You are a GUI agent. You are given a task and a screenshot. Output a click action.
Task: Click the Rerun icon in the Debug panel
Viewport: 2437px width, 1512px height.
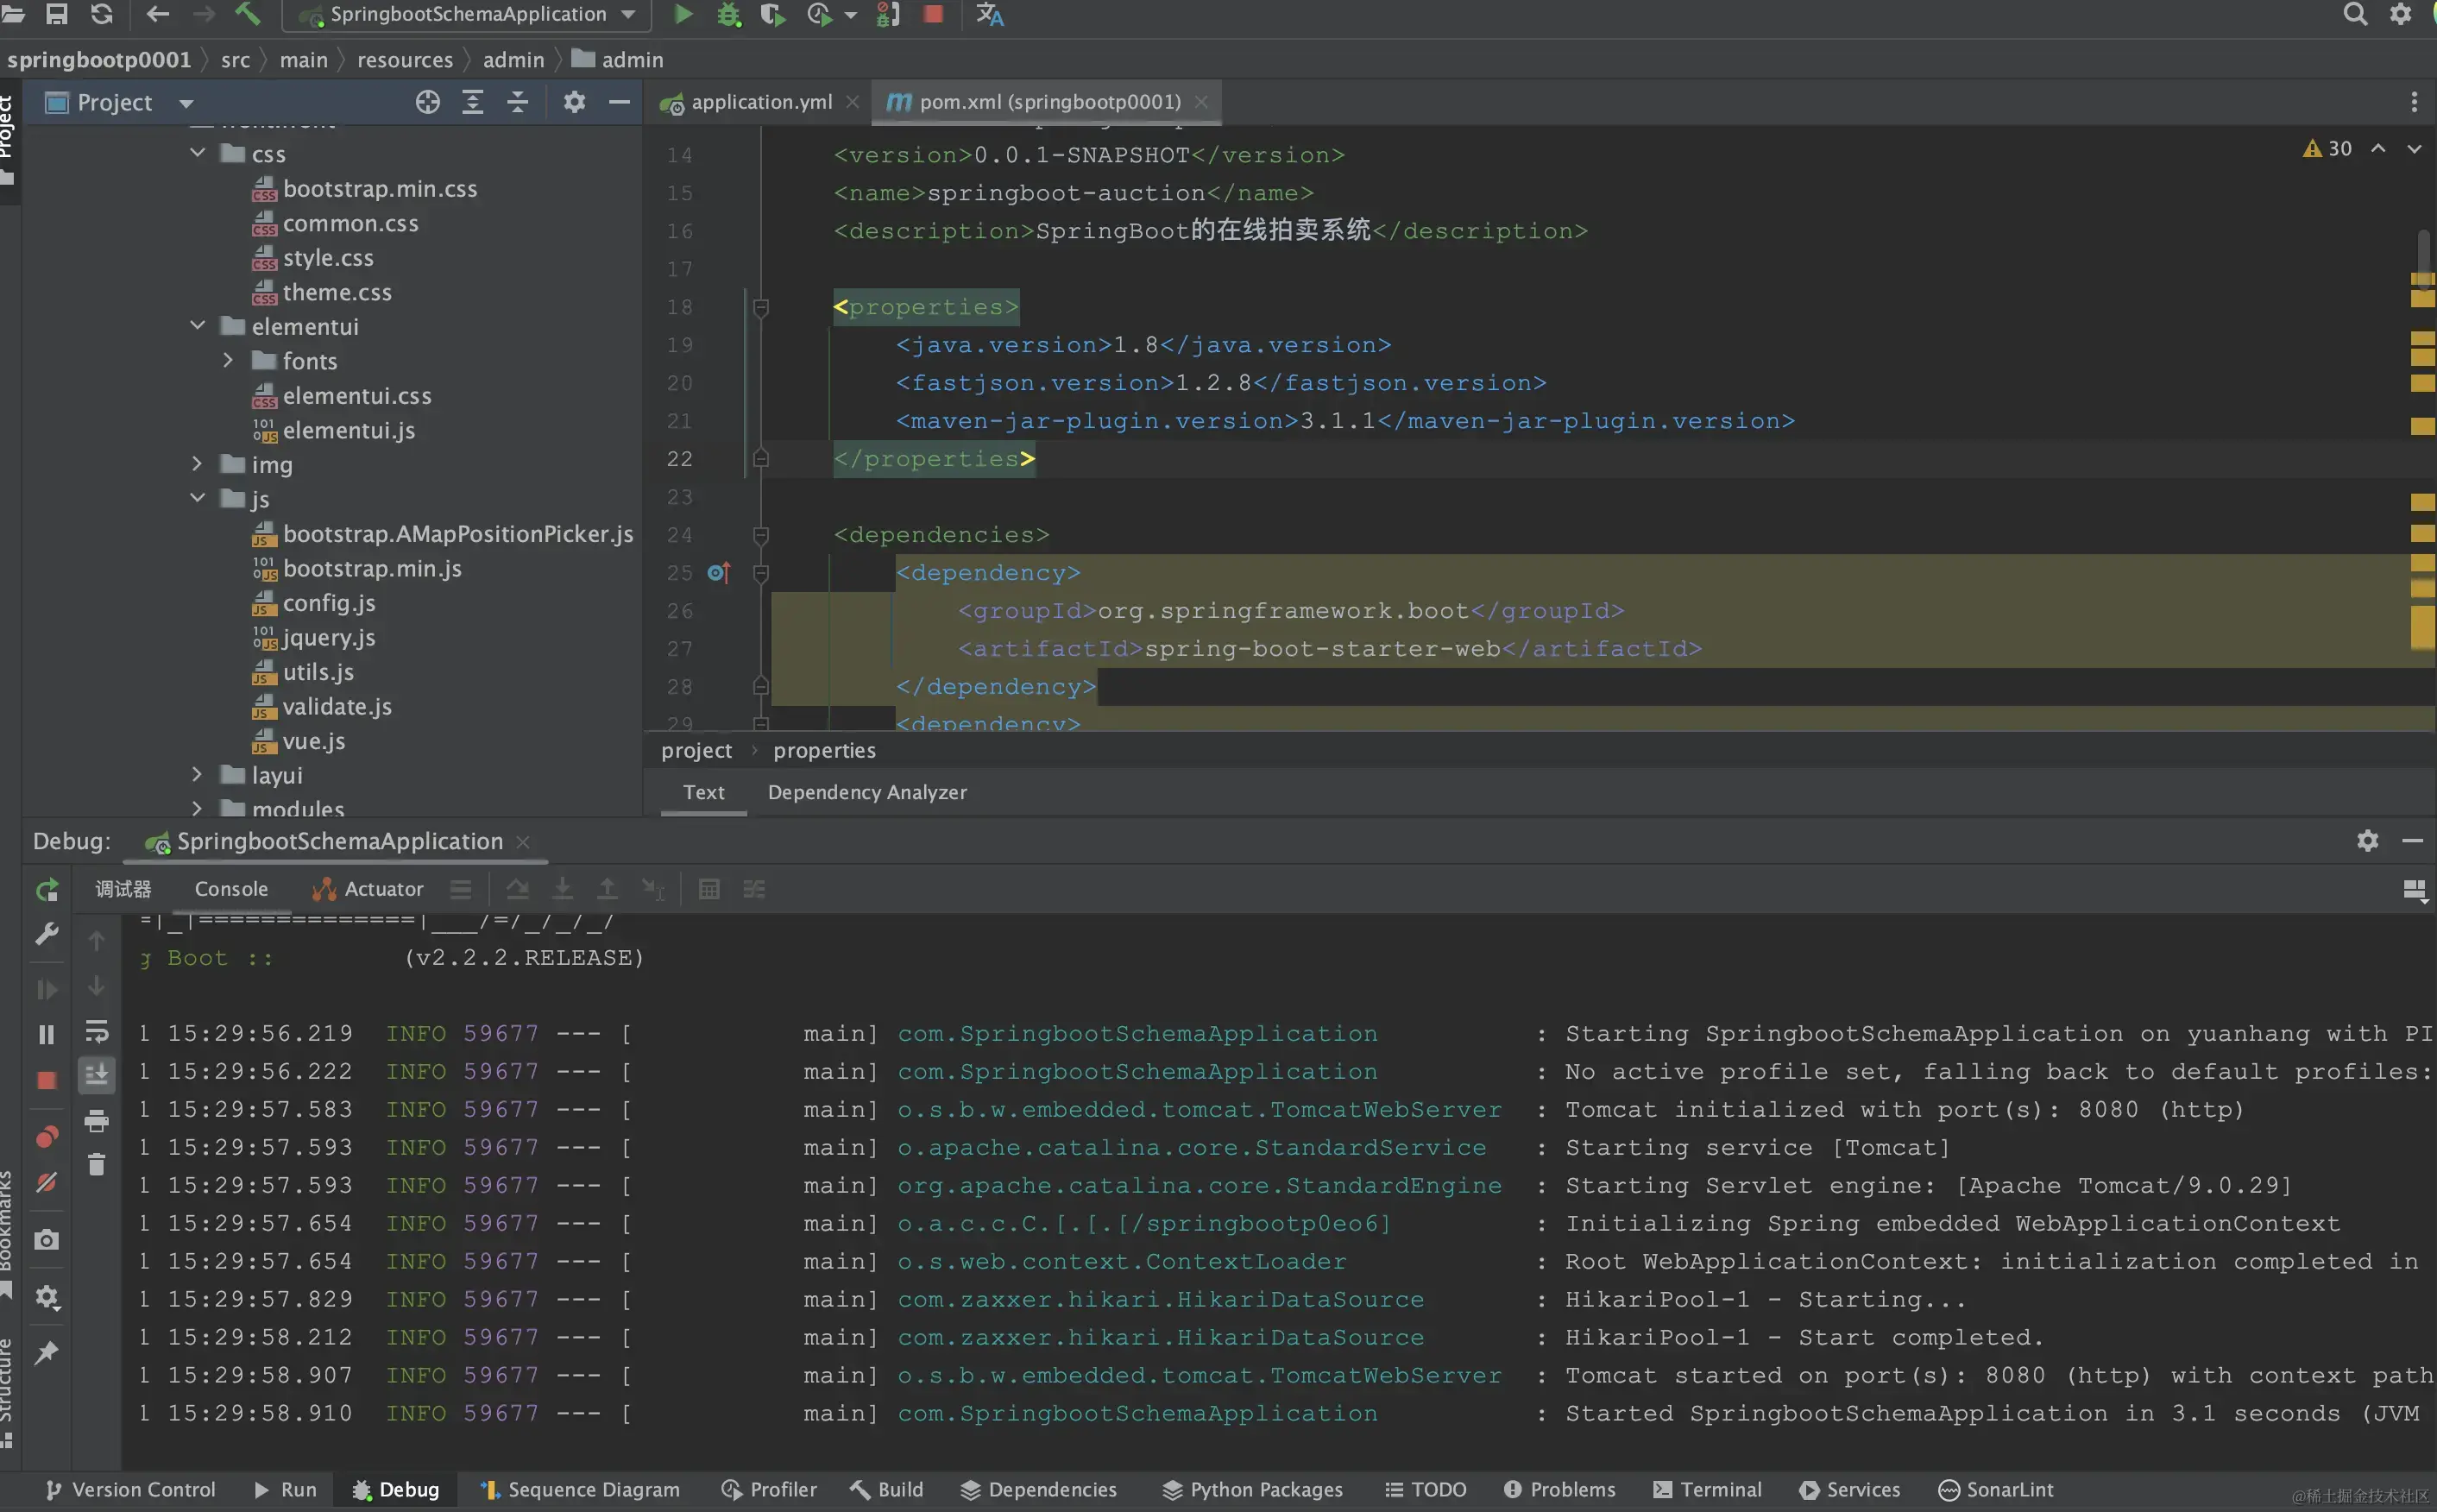[47, 889]
